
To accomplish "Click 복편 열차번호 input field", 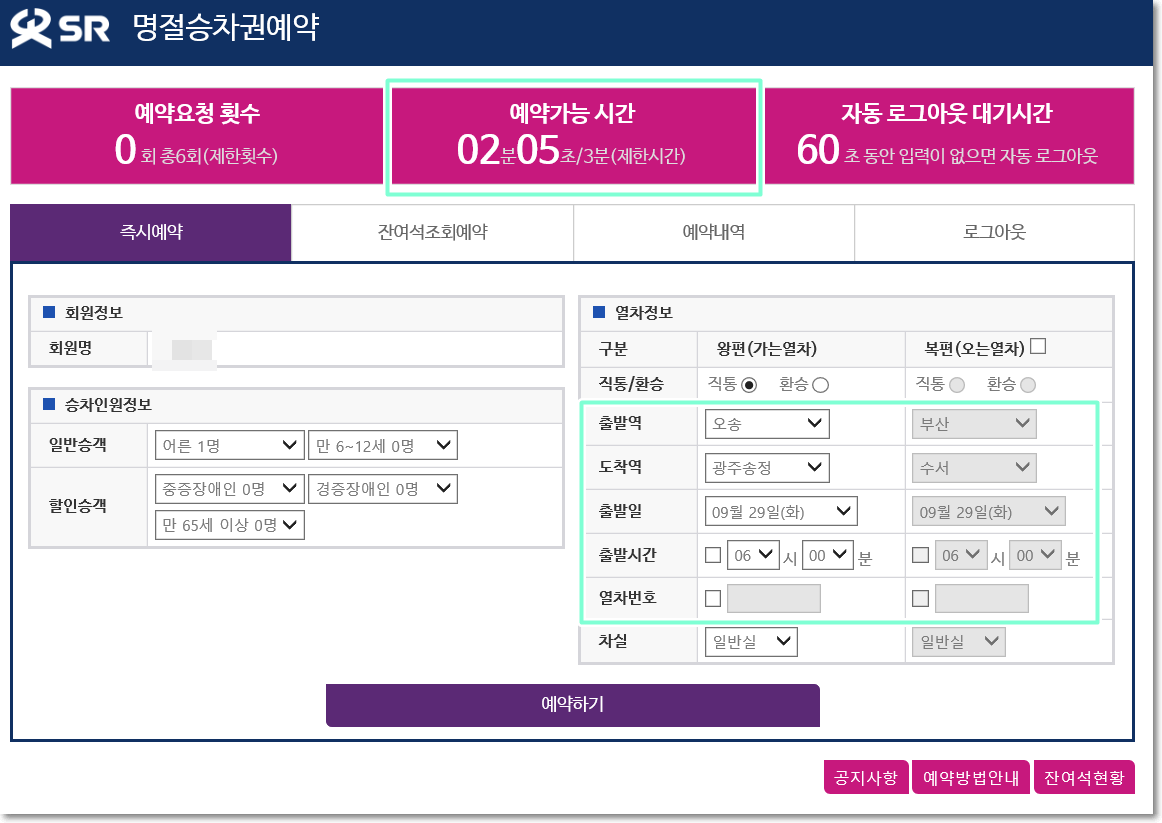I will pos(982,599).
